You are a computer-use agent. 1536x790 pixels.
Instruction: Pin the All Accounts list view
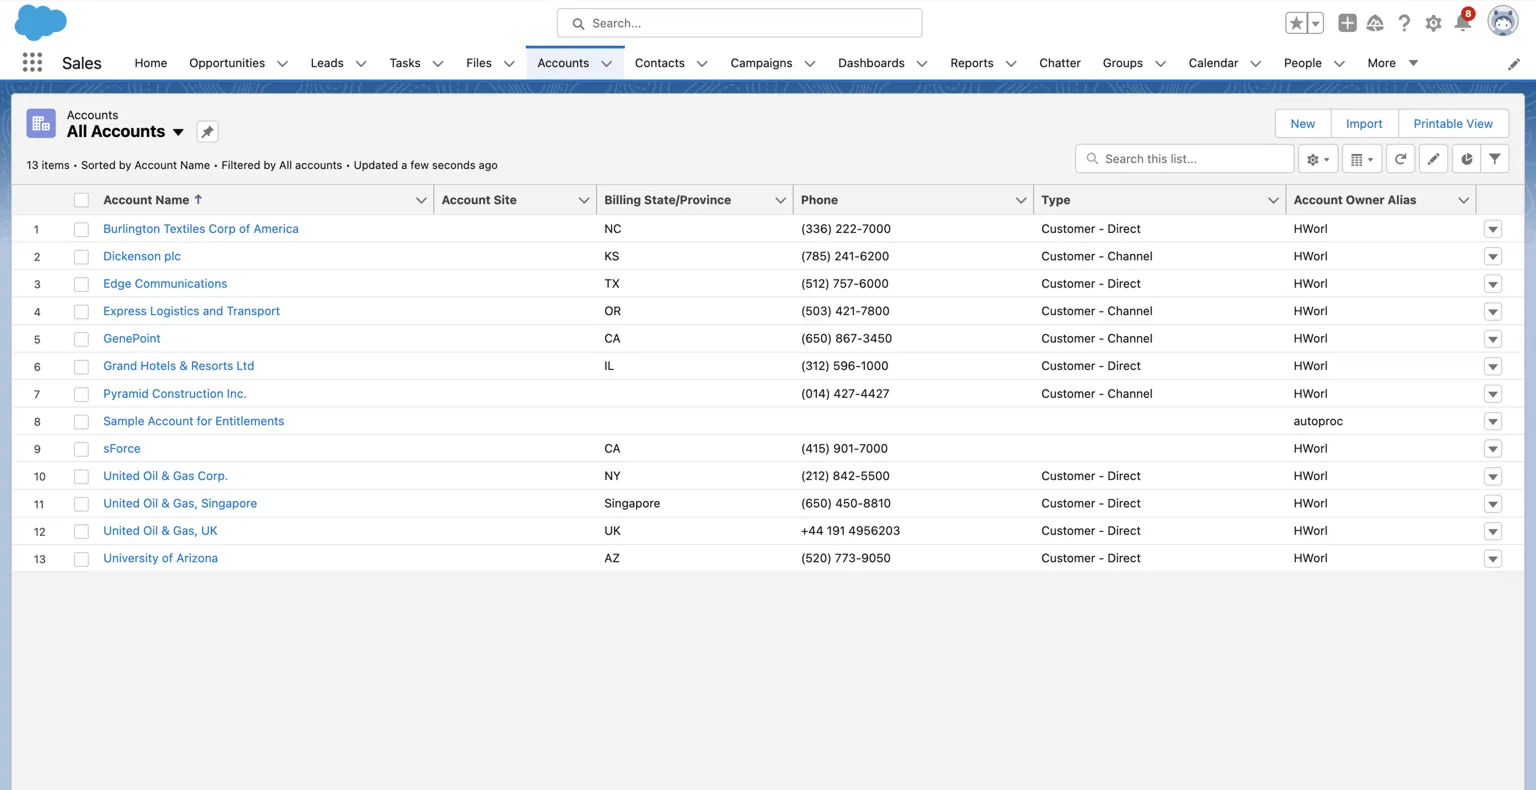pyautogui.click(x=207, y=132)
